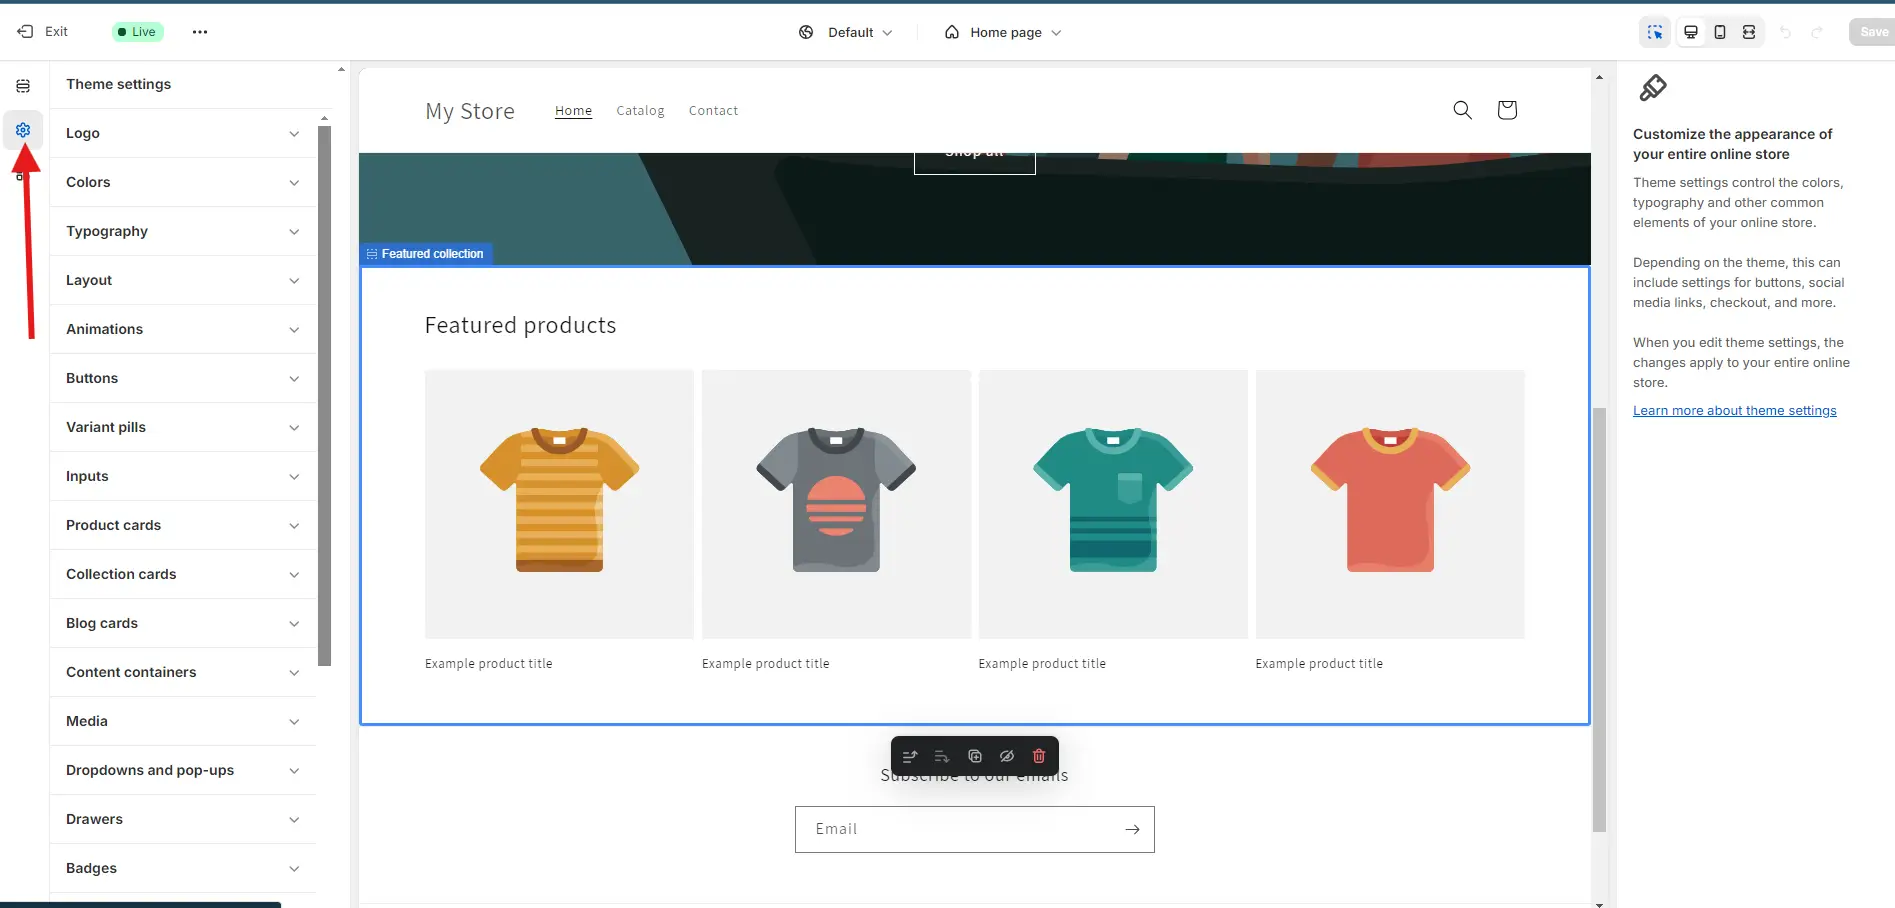Move section up in floating toolbar
The image size is (1895, 908).
910,756
